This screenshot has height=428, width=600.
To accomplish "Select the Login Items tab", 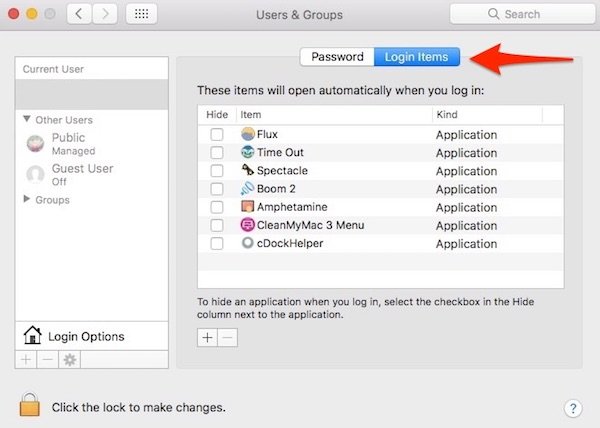I will (x=411, y=57).
